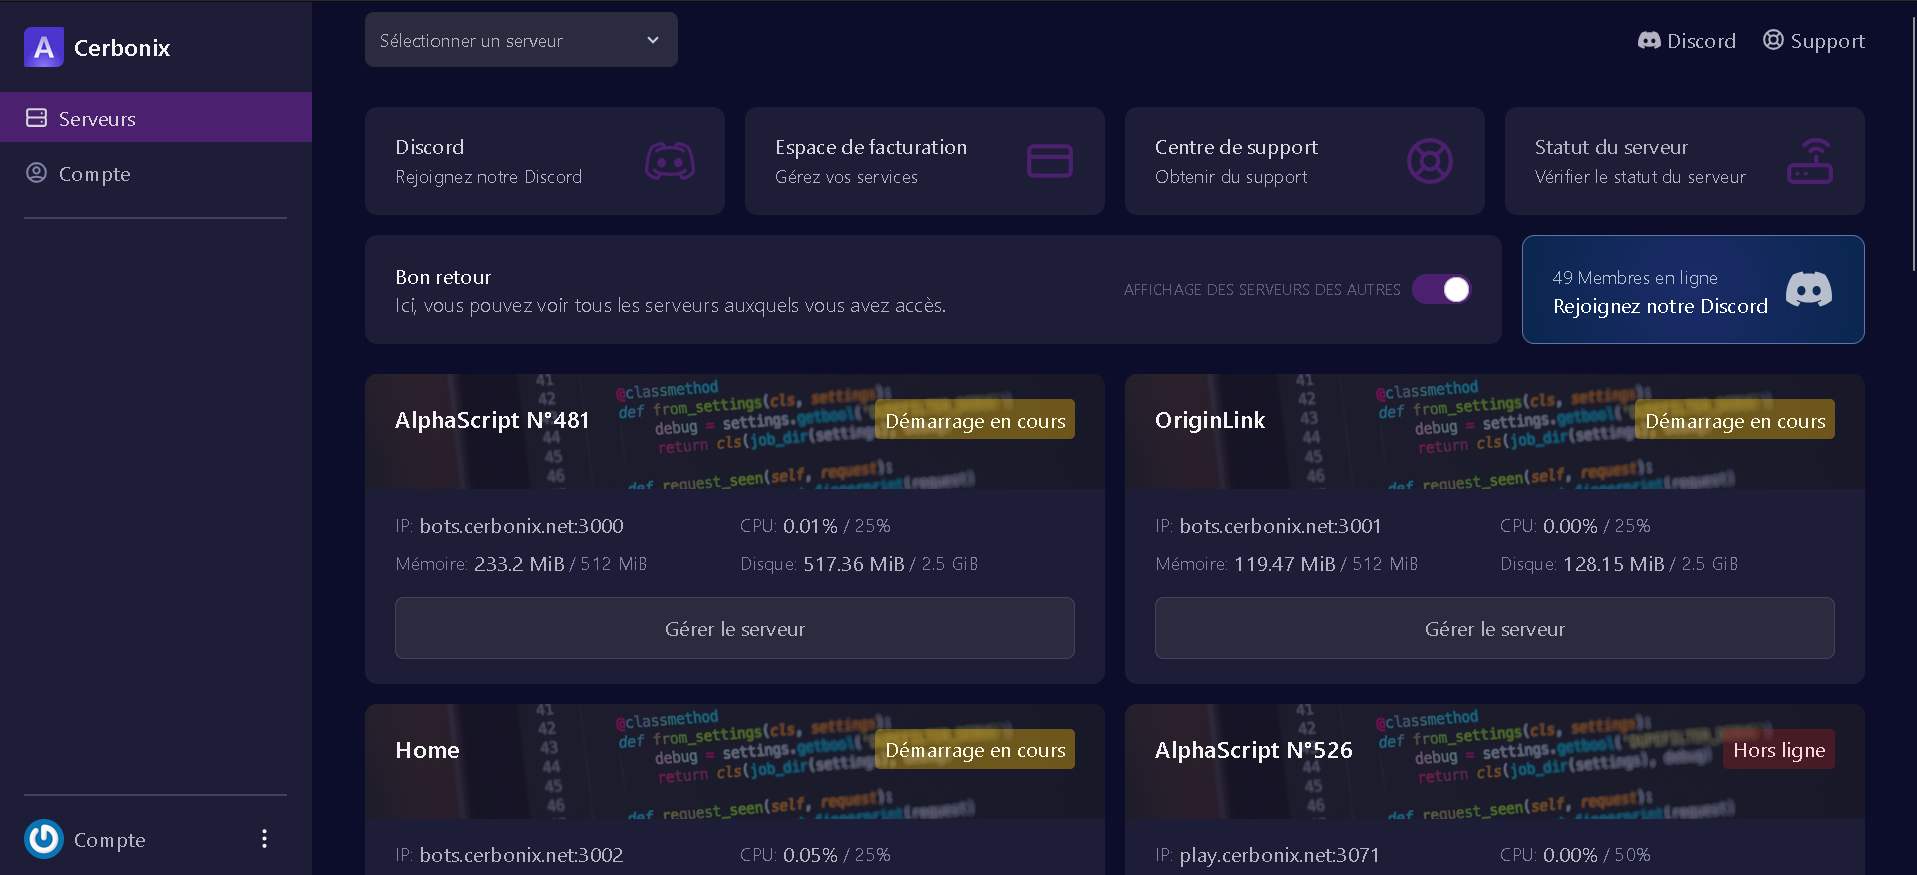Click disk value 128.15 MiB

tap(1614, 564)
